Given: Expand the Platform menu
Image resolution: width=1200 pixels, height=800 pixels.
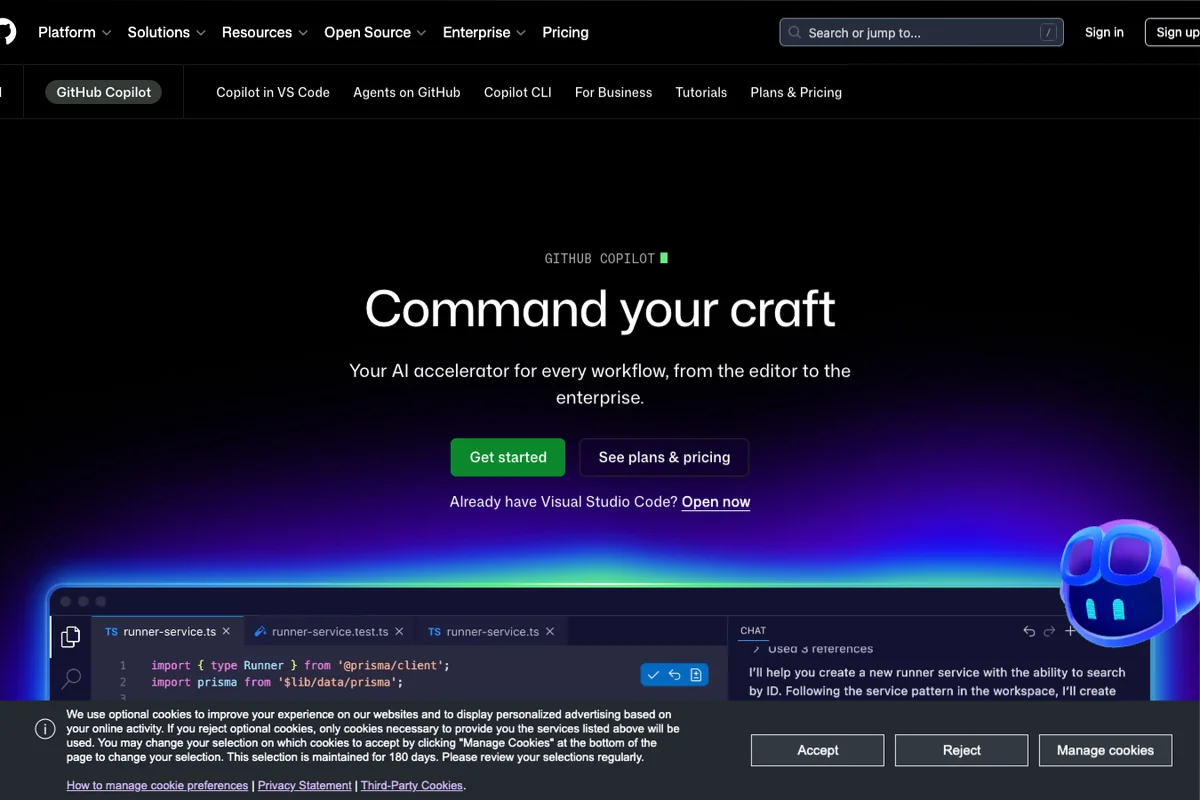Looking at the screenshot, I should tap(75, 32).
